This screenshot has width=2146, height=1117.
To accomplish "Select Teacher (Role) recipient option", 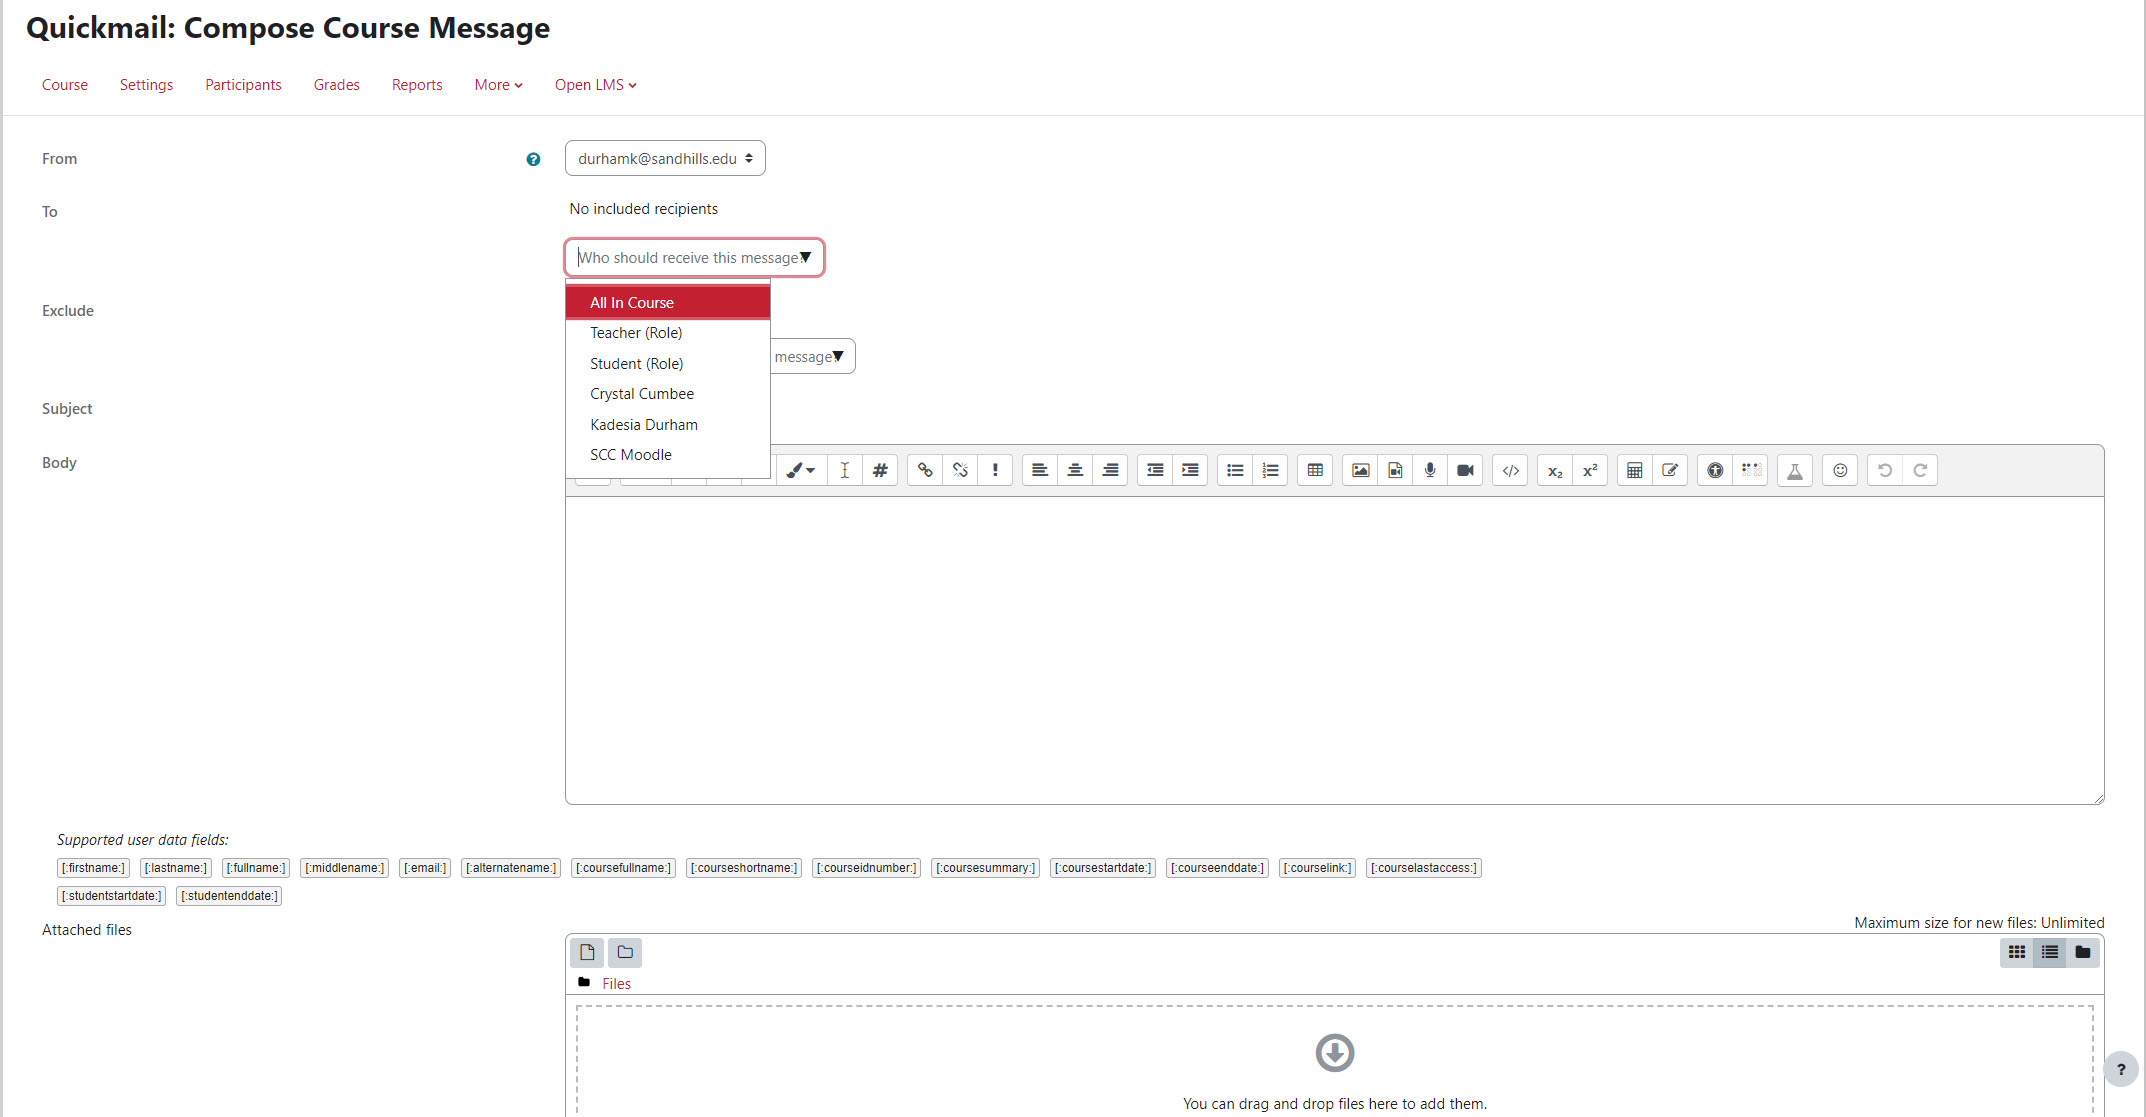I will [x=668, y=333].
